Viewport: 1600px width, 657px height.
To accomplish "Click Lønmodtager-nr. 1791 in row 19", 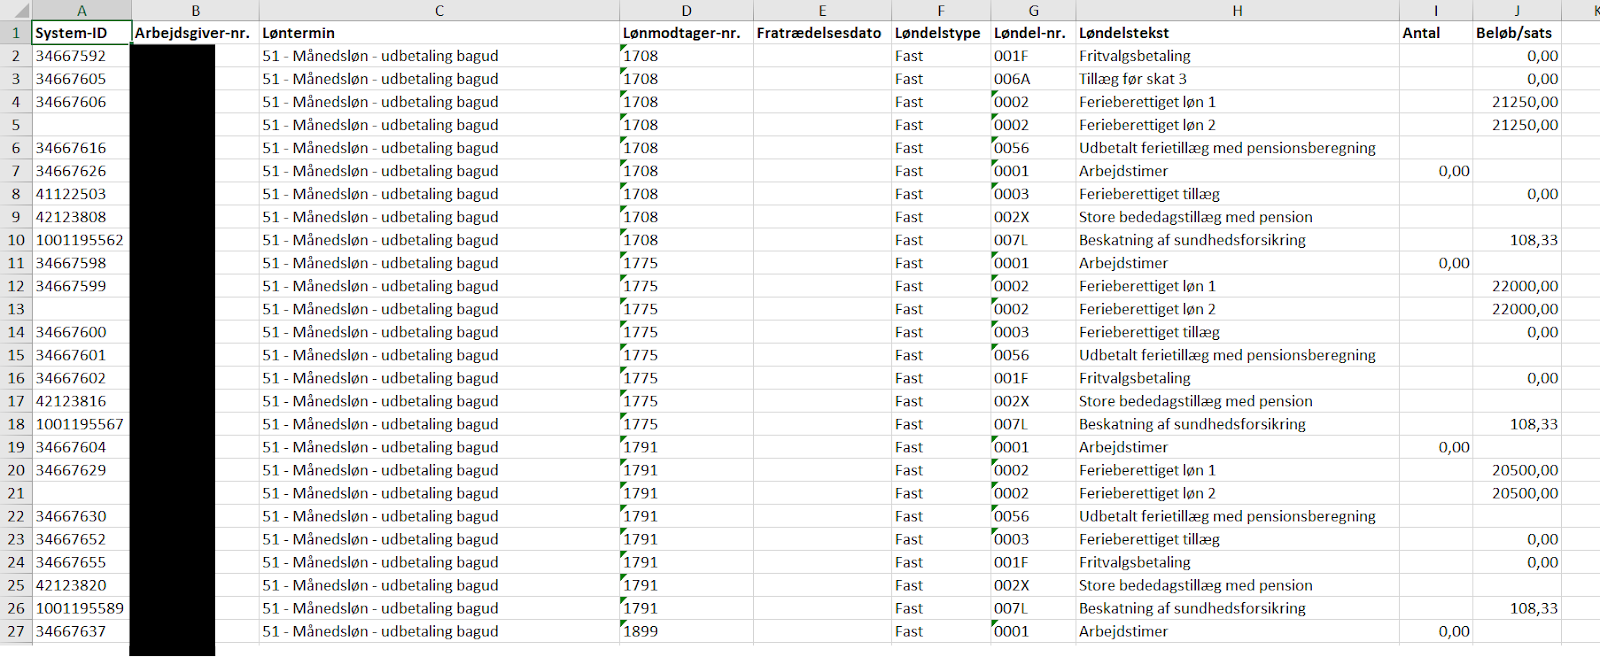I will 686,447.
